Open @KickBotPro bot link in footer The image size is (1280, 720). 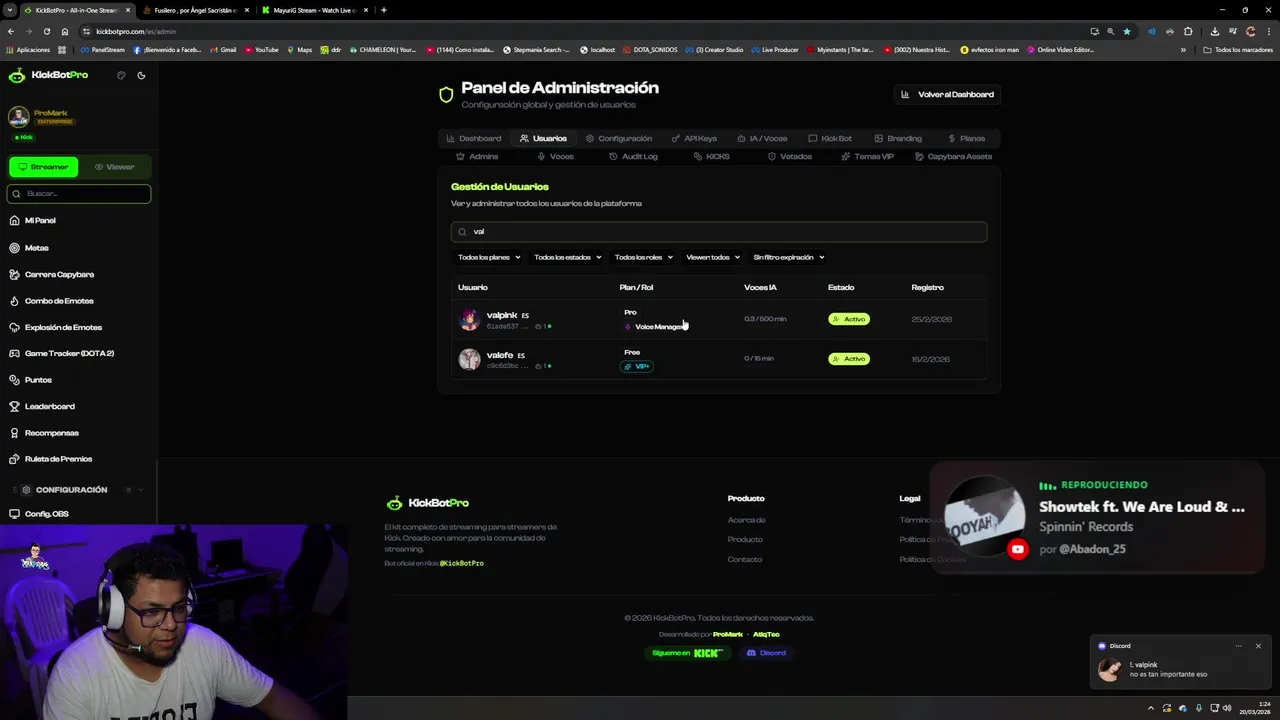pyautogui.click(x=461, y=563)
